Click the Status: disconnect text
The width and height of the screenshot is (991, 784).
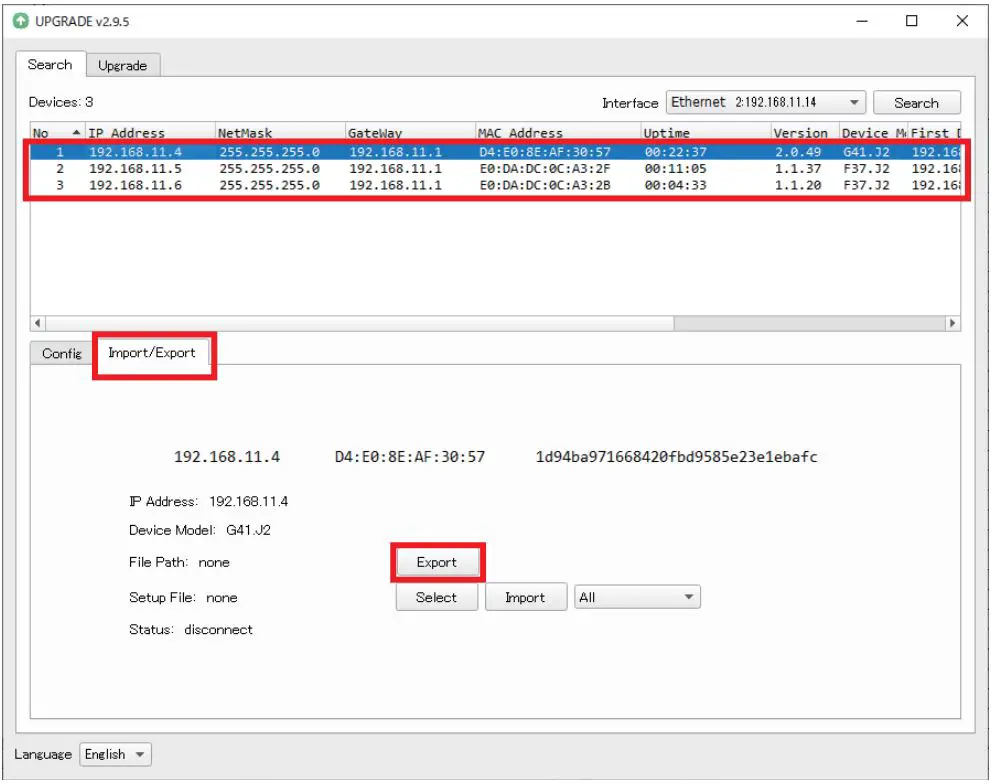click(191, 629)
